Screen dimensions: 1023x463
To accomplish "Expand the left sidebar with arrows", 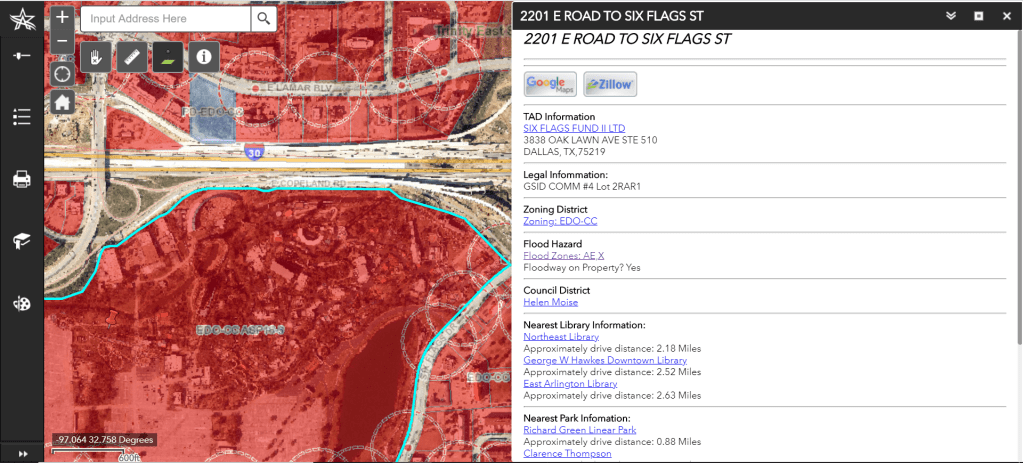I will click(21, 454).
